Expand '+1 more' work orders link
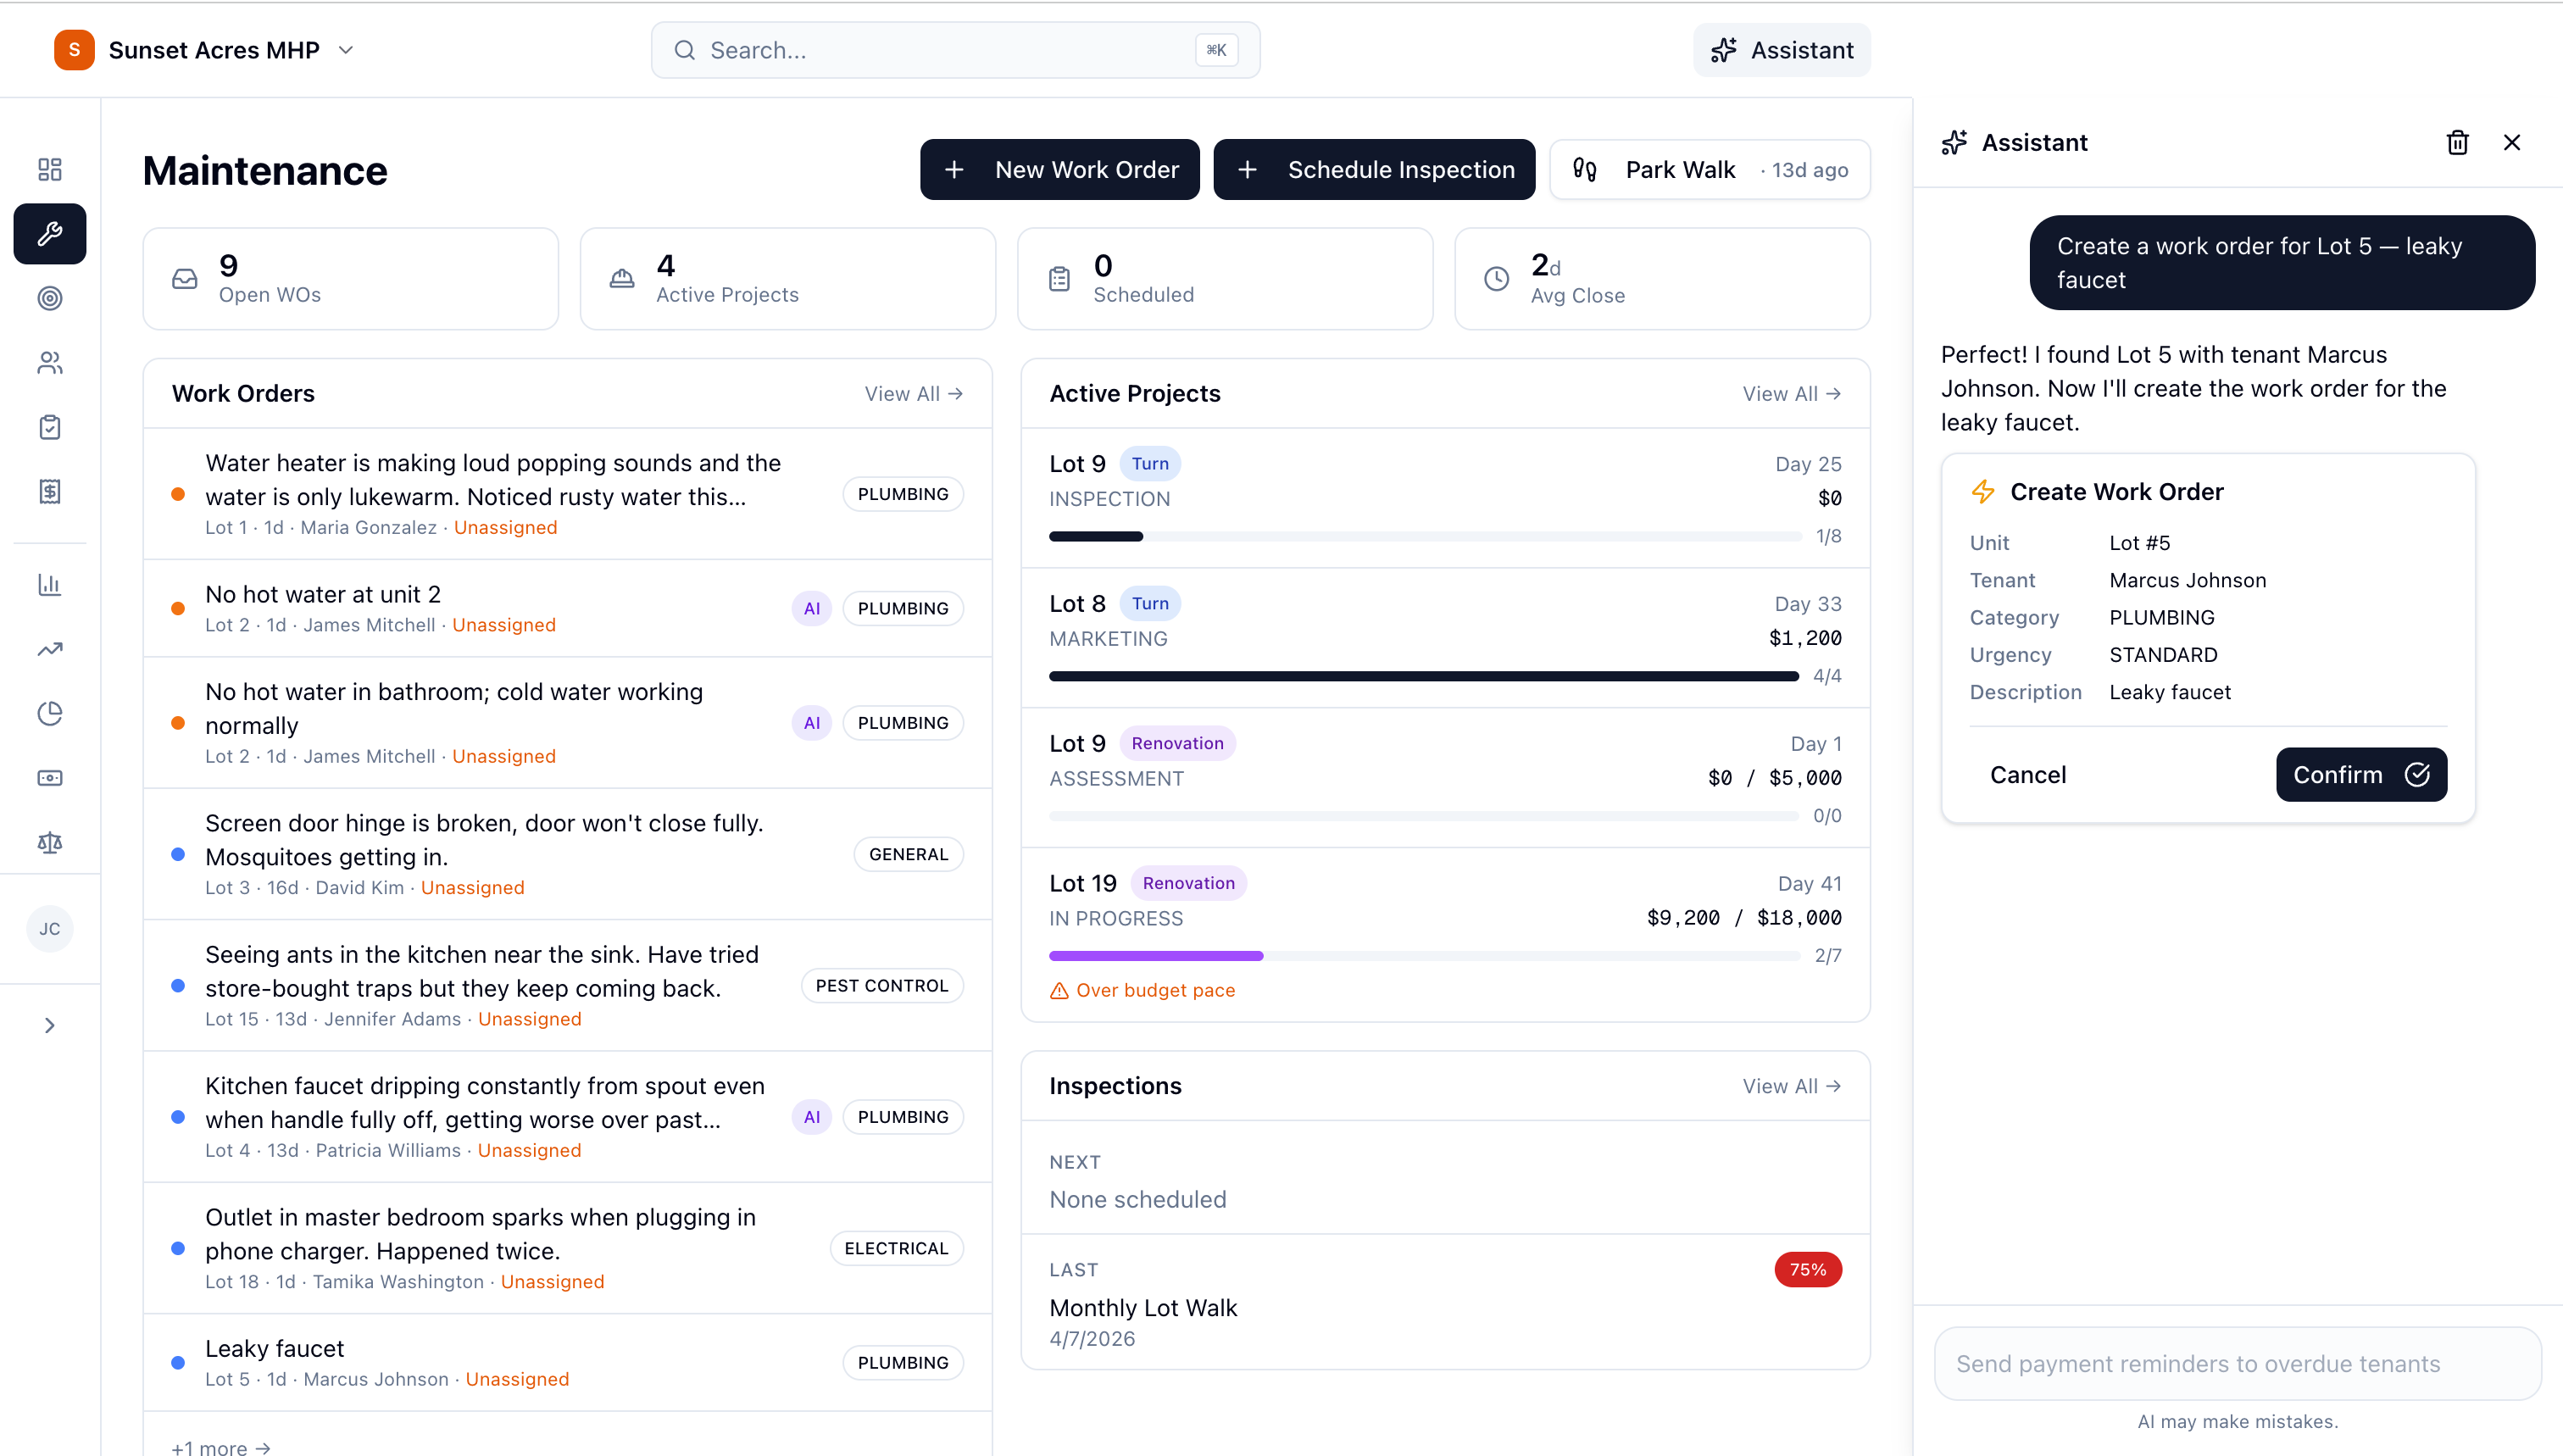The image size is (2563, 1456). tap(221, 1447)
